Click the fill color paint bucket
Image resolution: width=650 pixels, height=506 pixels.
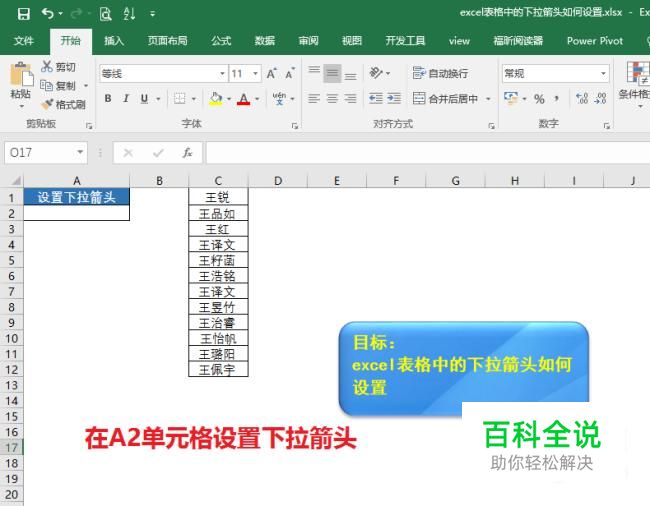point(215,99)
